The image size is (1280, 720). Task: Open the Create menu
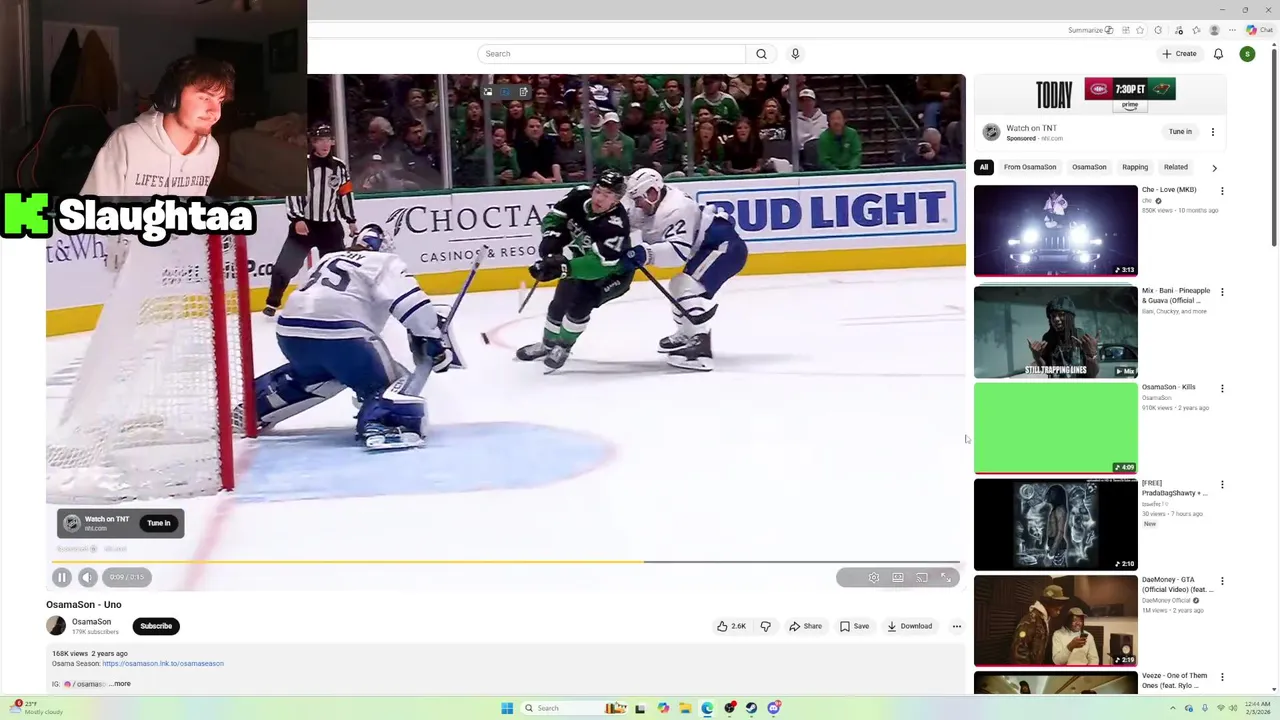point(1179,54)
